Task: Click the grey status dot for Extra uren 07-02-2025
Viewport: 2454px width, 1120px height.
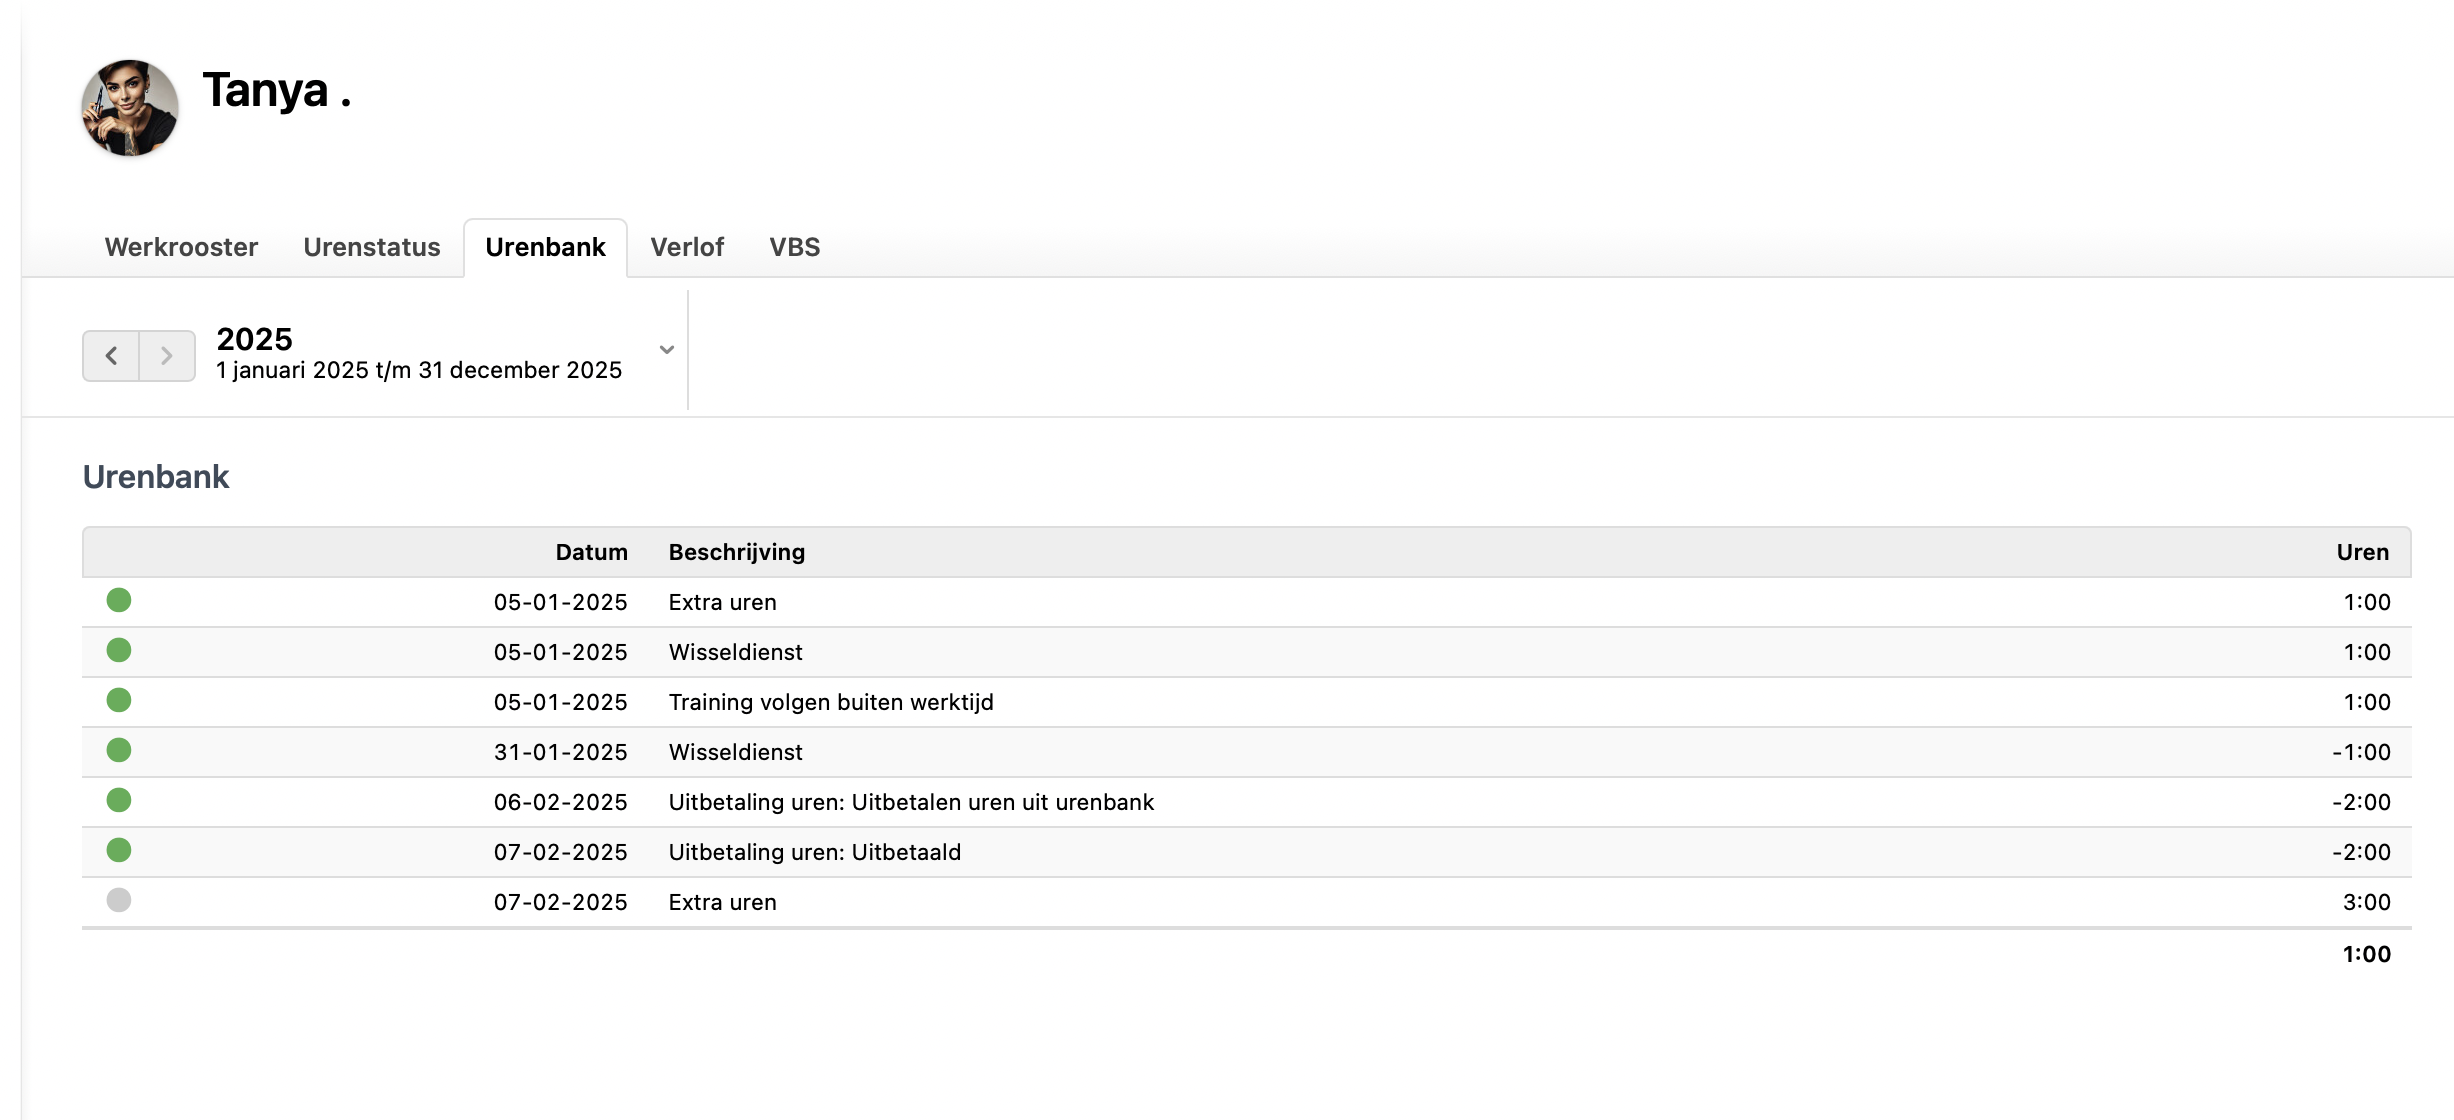Action: 119,900
